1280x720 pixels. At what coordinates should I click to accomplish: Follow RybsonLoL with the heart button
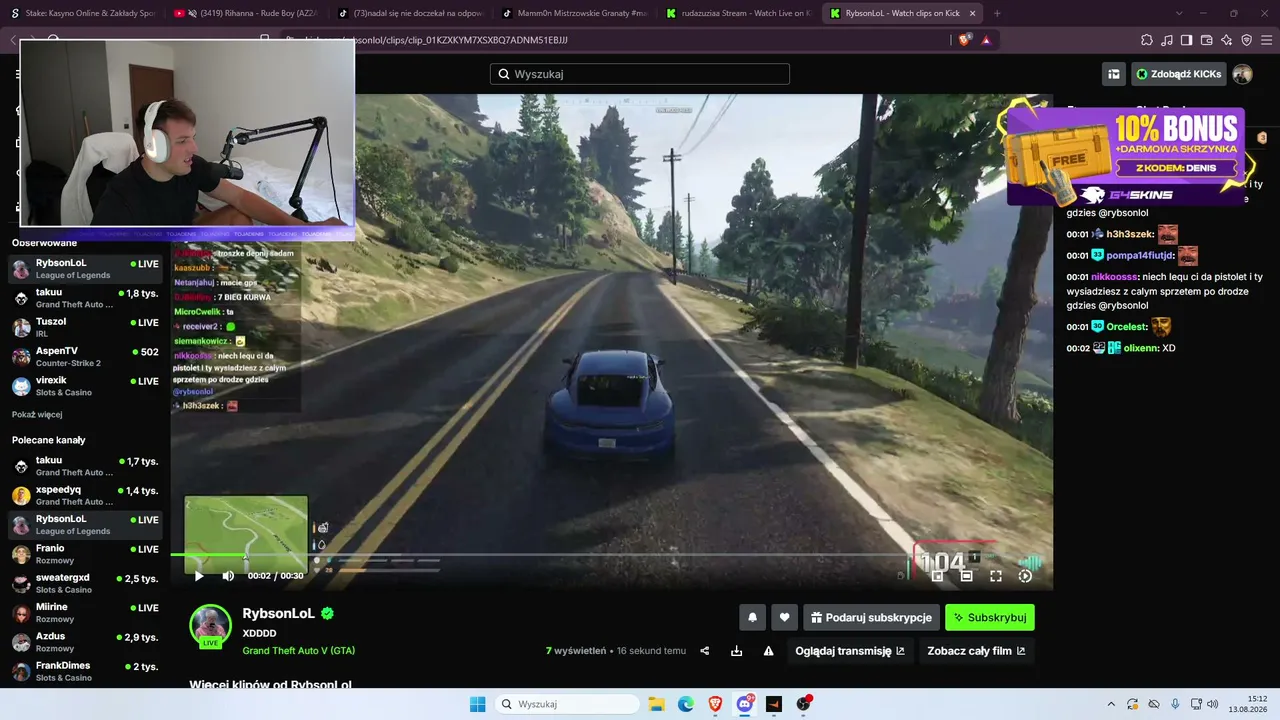pos(785,618)
